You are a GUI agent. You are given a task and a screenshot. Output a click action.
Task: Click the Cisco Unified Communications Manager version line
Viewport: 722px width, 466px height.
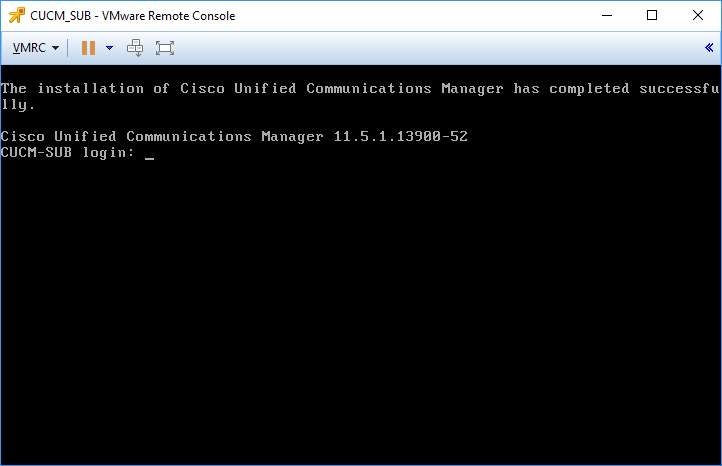234,136
